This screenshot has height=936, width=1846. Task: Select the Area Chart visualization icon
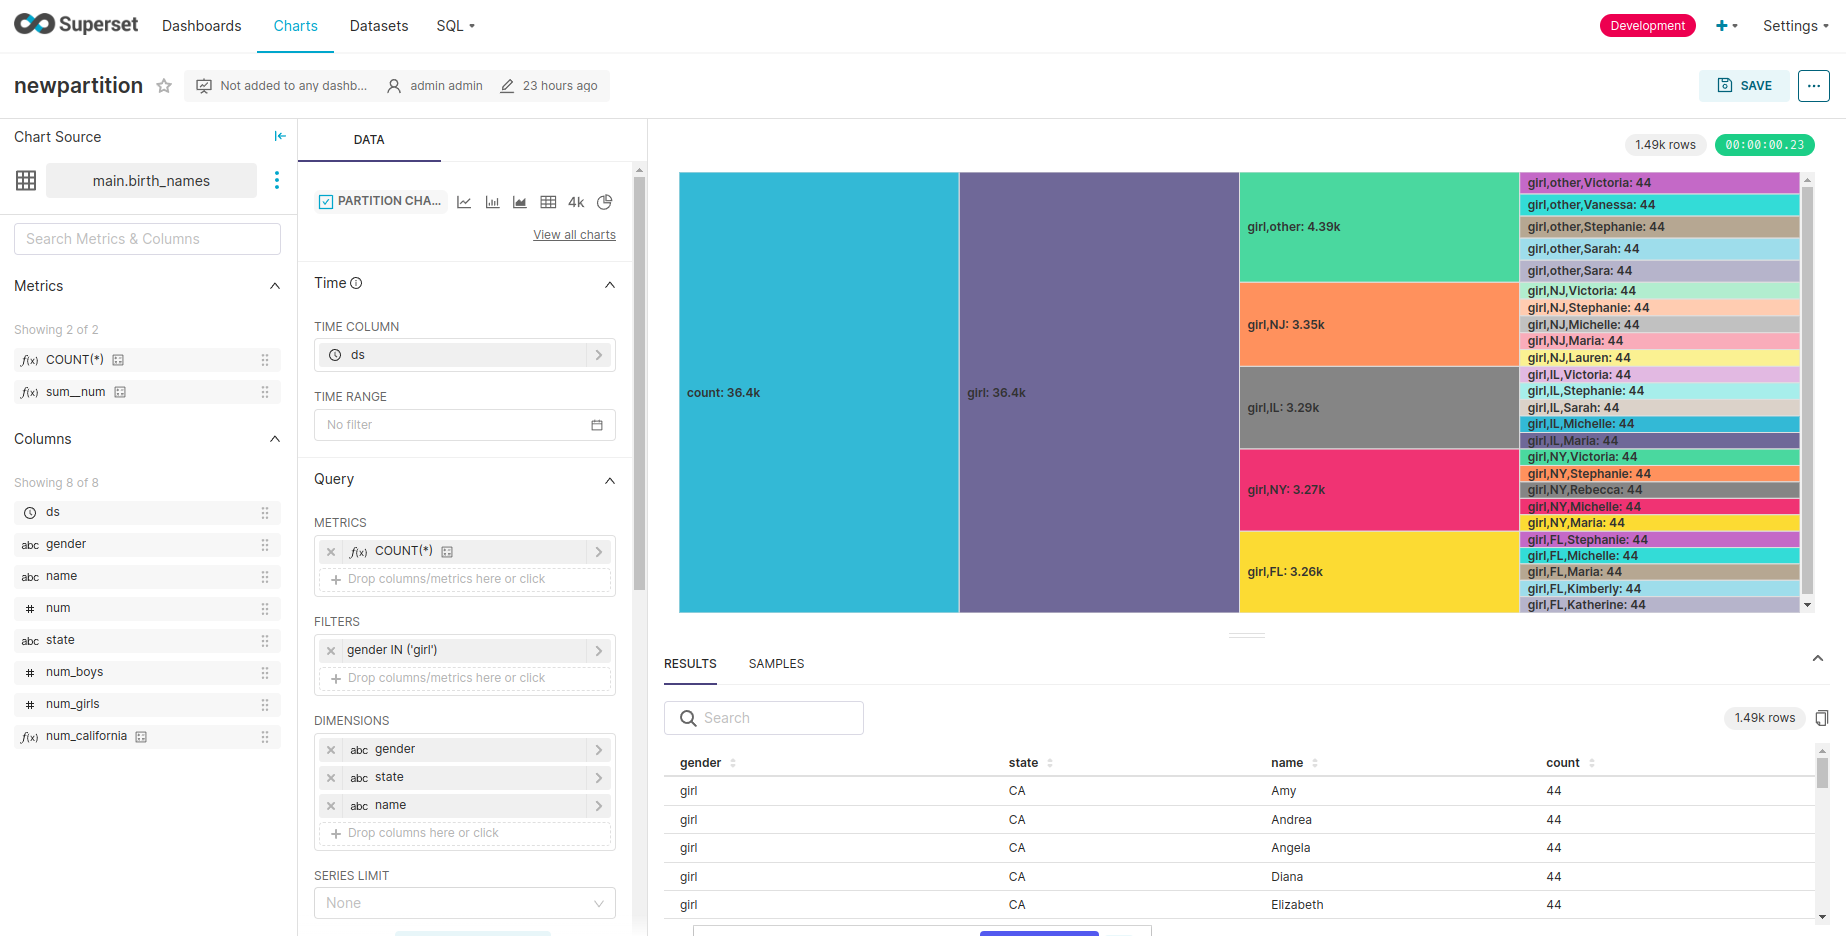coord(519,201)
